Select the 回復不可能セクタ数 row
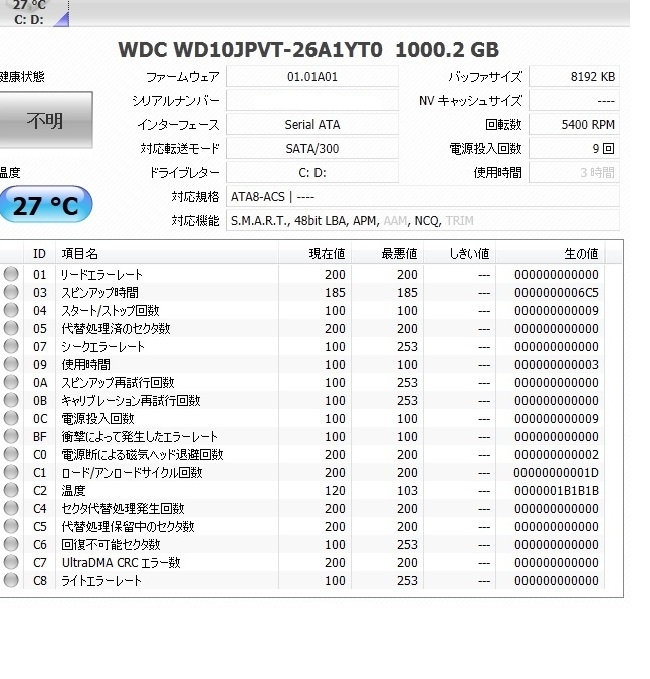The height and width of the screenshot is (679, 650). click(302, 544)
